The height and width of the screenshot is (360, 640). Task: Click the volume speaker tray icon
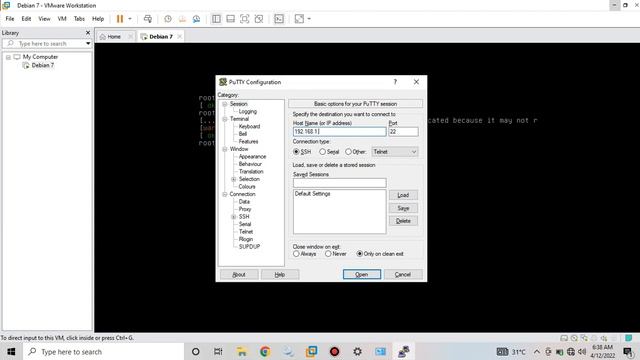pos(582,351)
